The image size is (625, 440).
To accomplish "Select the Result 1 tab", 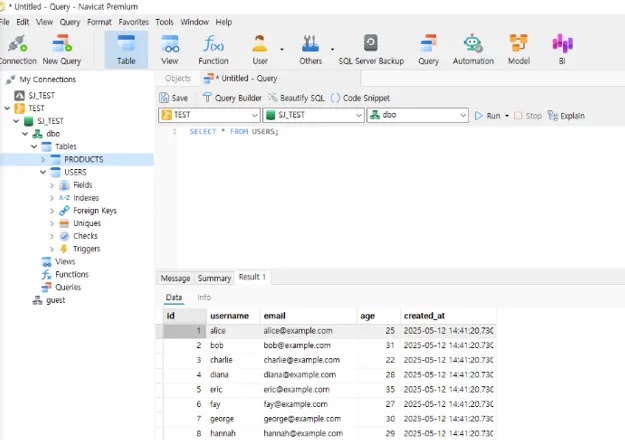I will (252, 277).
